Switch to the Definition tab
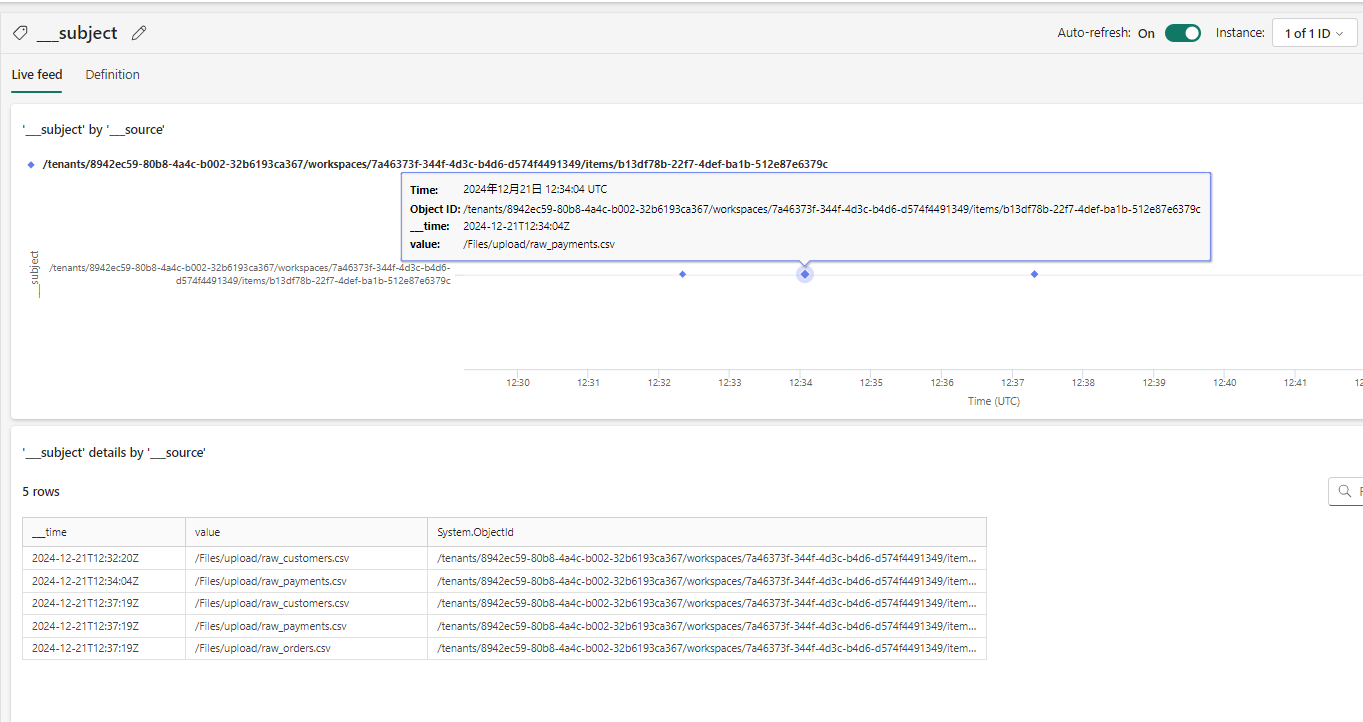1363x722 pixels. (112, 75)
